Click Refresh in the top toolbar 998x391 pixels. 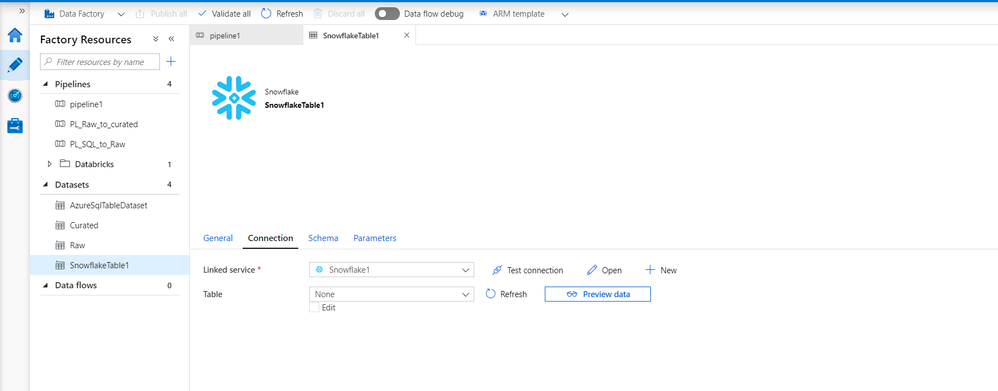pyautogui.click(x=282, y=13)
